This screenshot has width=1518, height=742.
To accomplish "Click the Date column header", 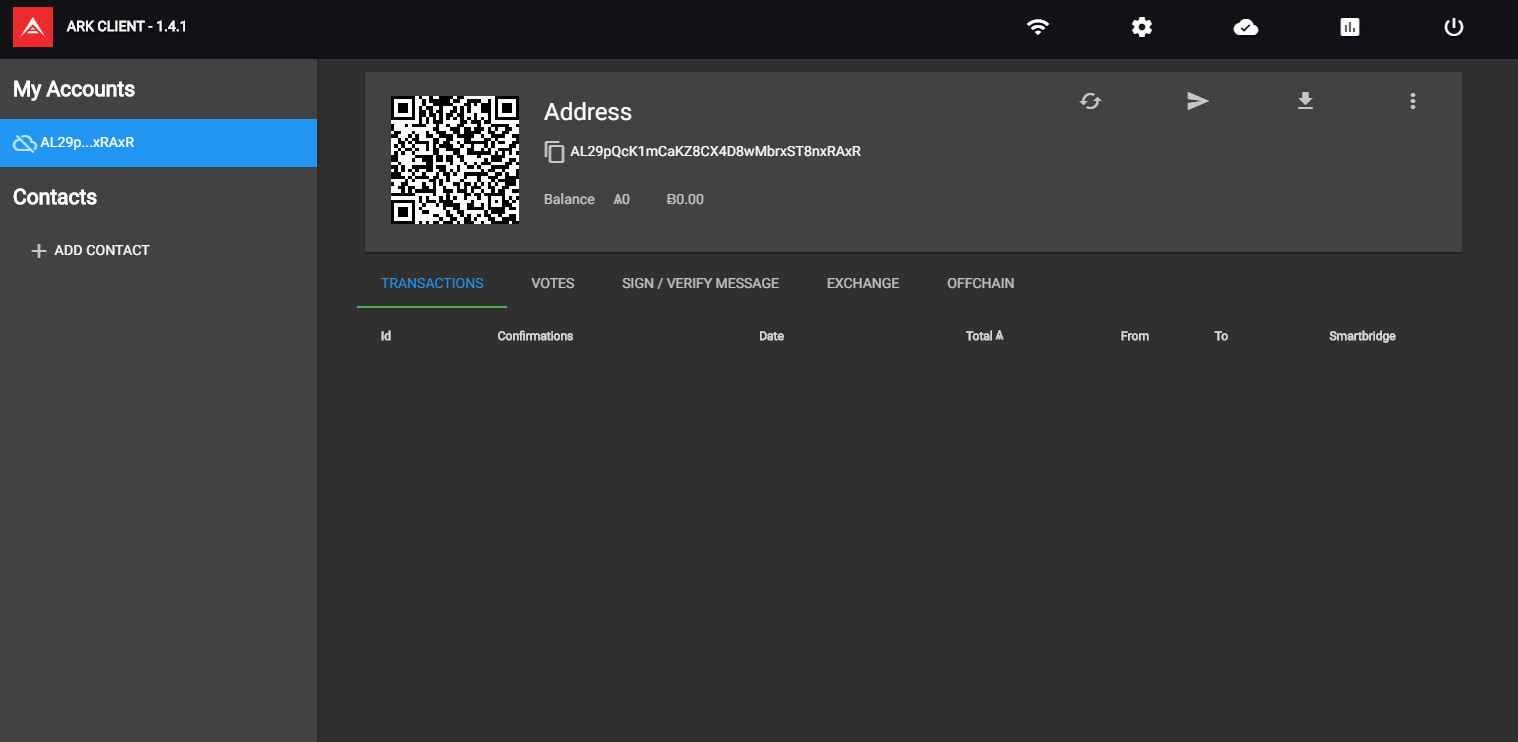I will [x=771, y=336].
